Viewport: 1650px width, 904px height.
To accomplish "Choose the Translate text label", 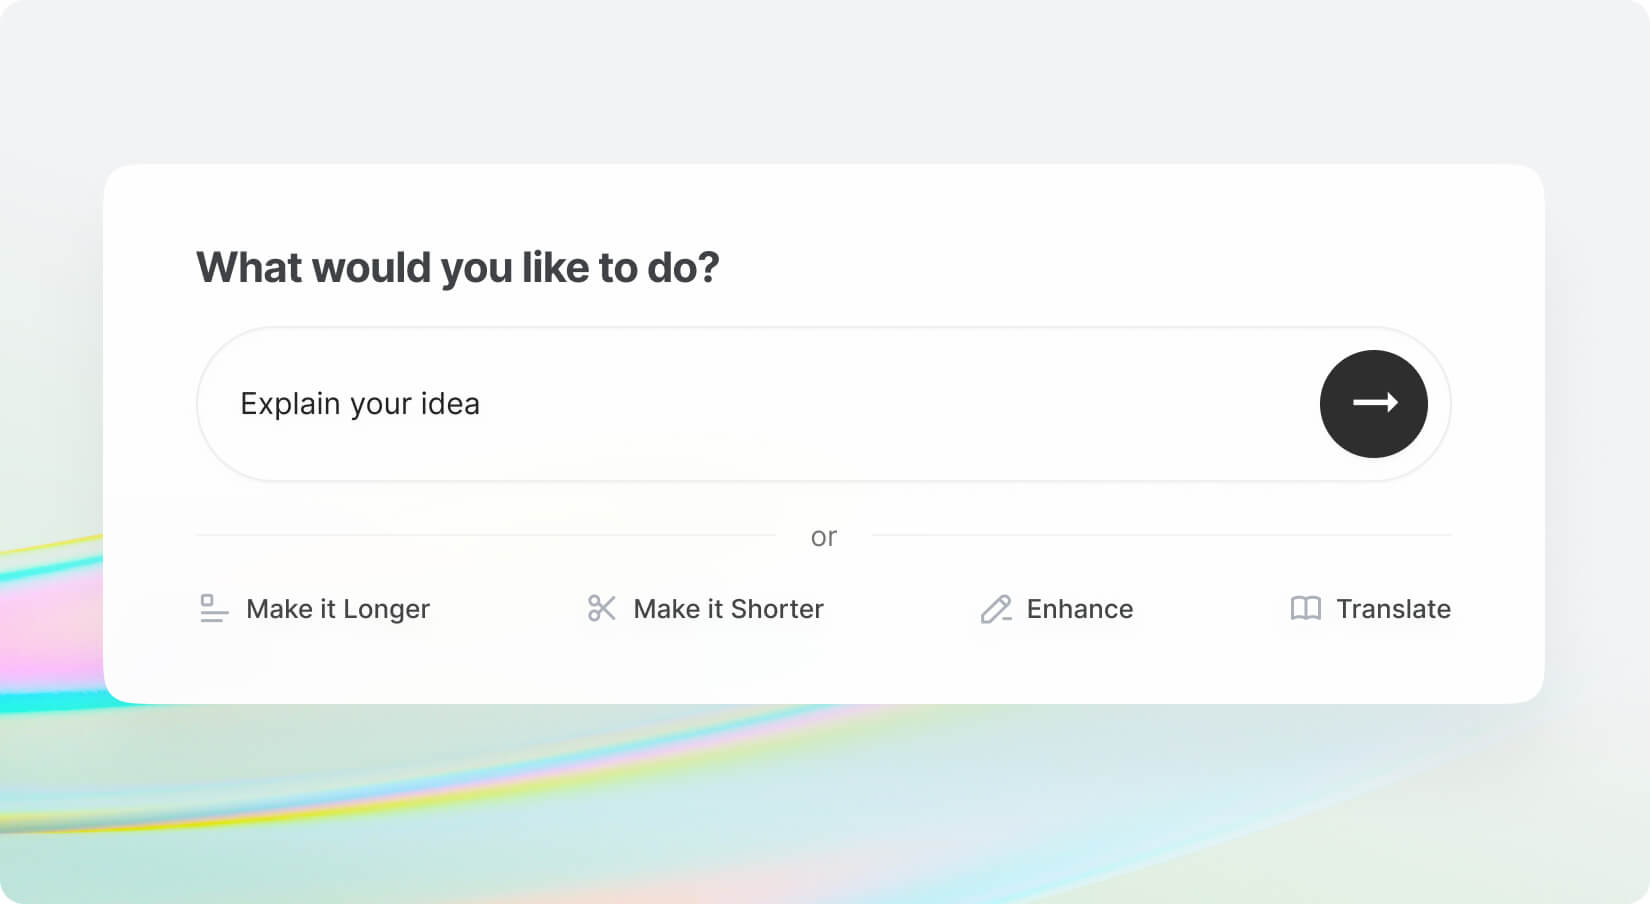I will click(x=1393, y=609).
